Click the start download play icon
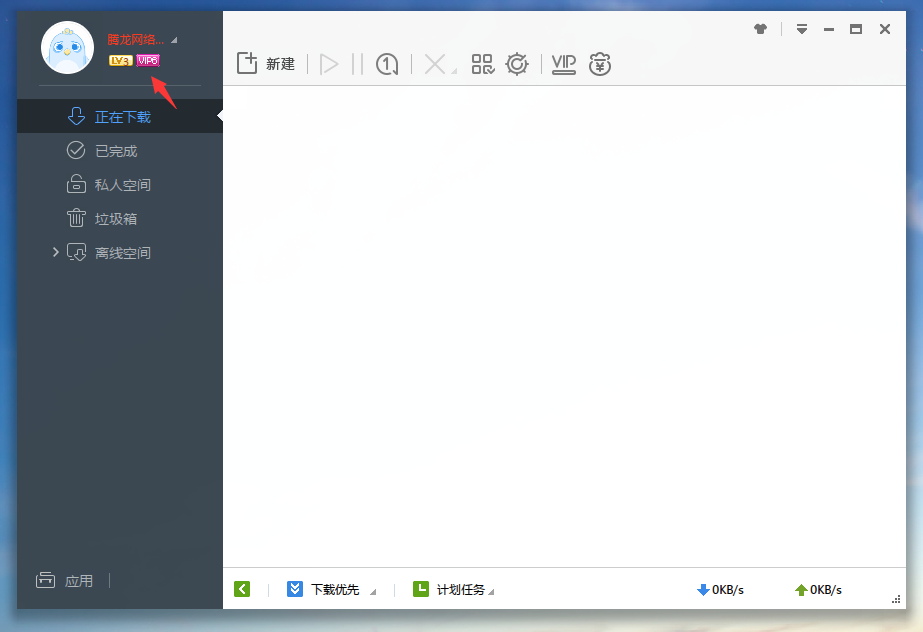Screen dimensions: 923x632 [329, 63]
